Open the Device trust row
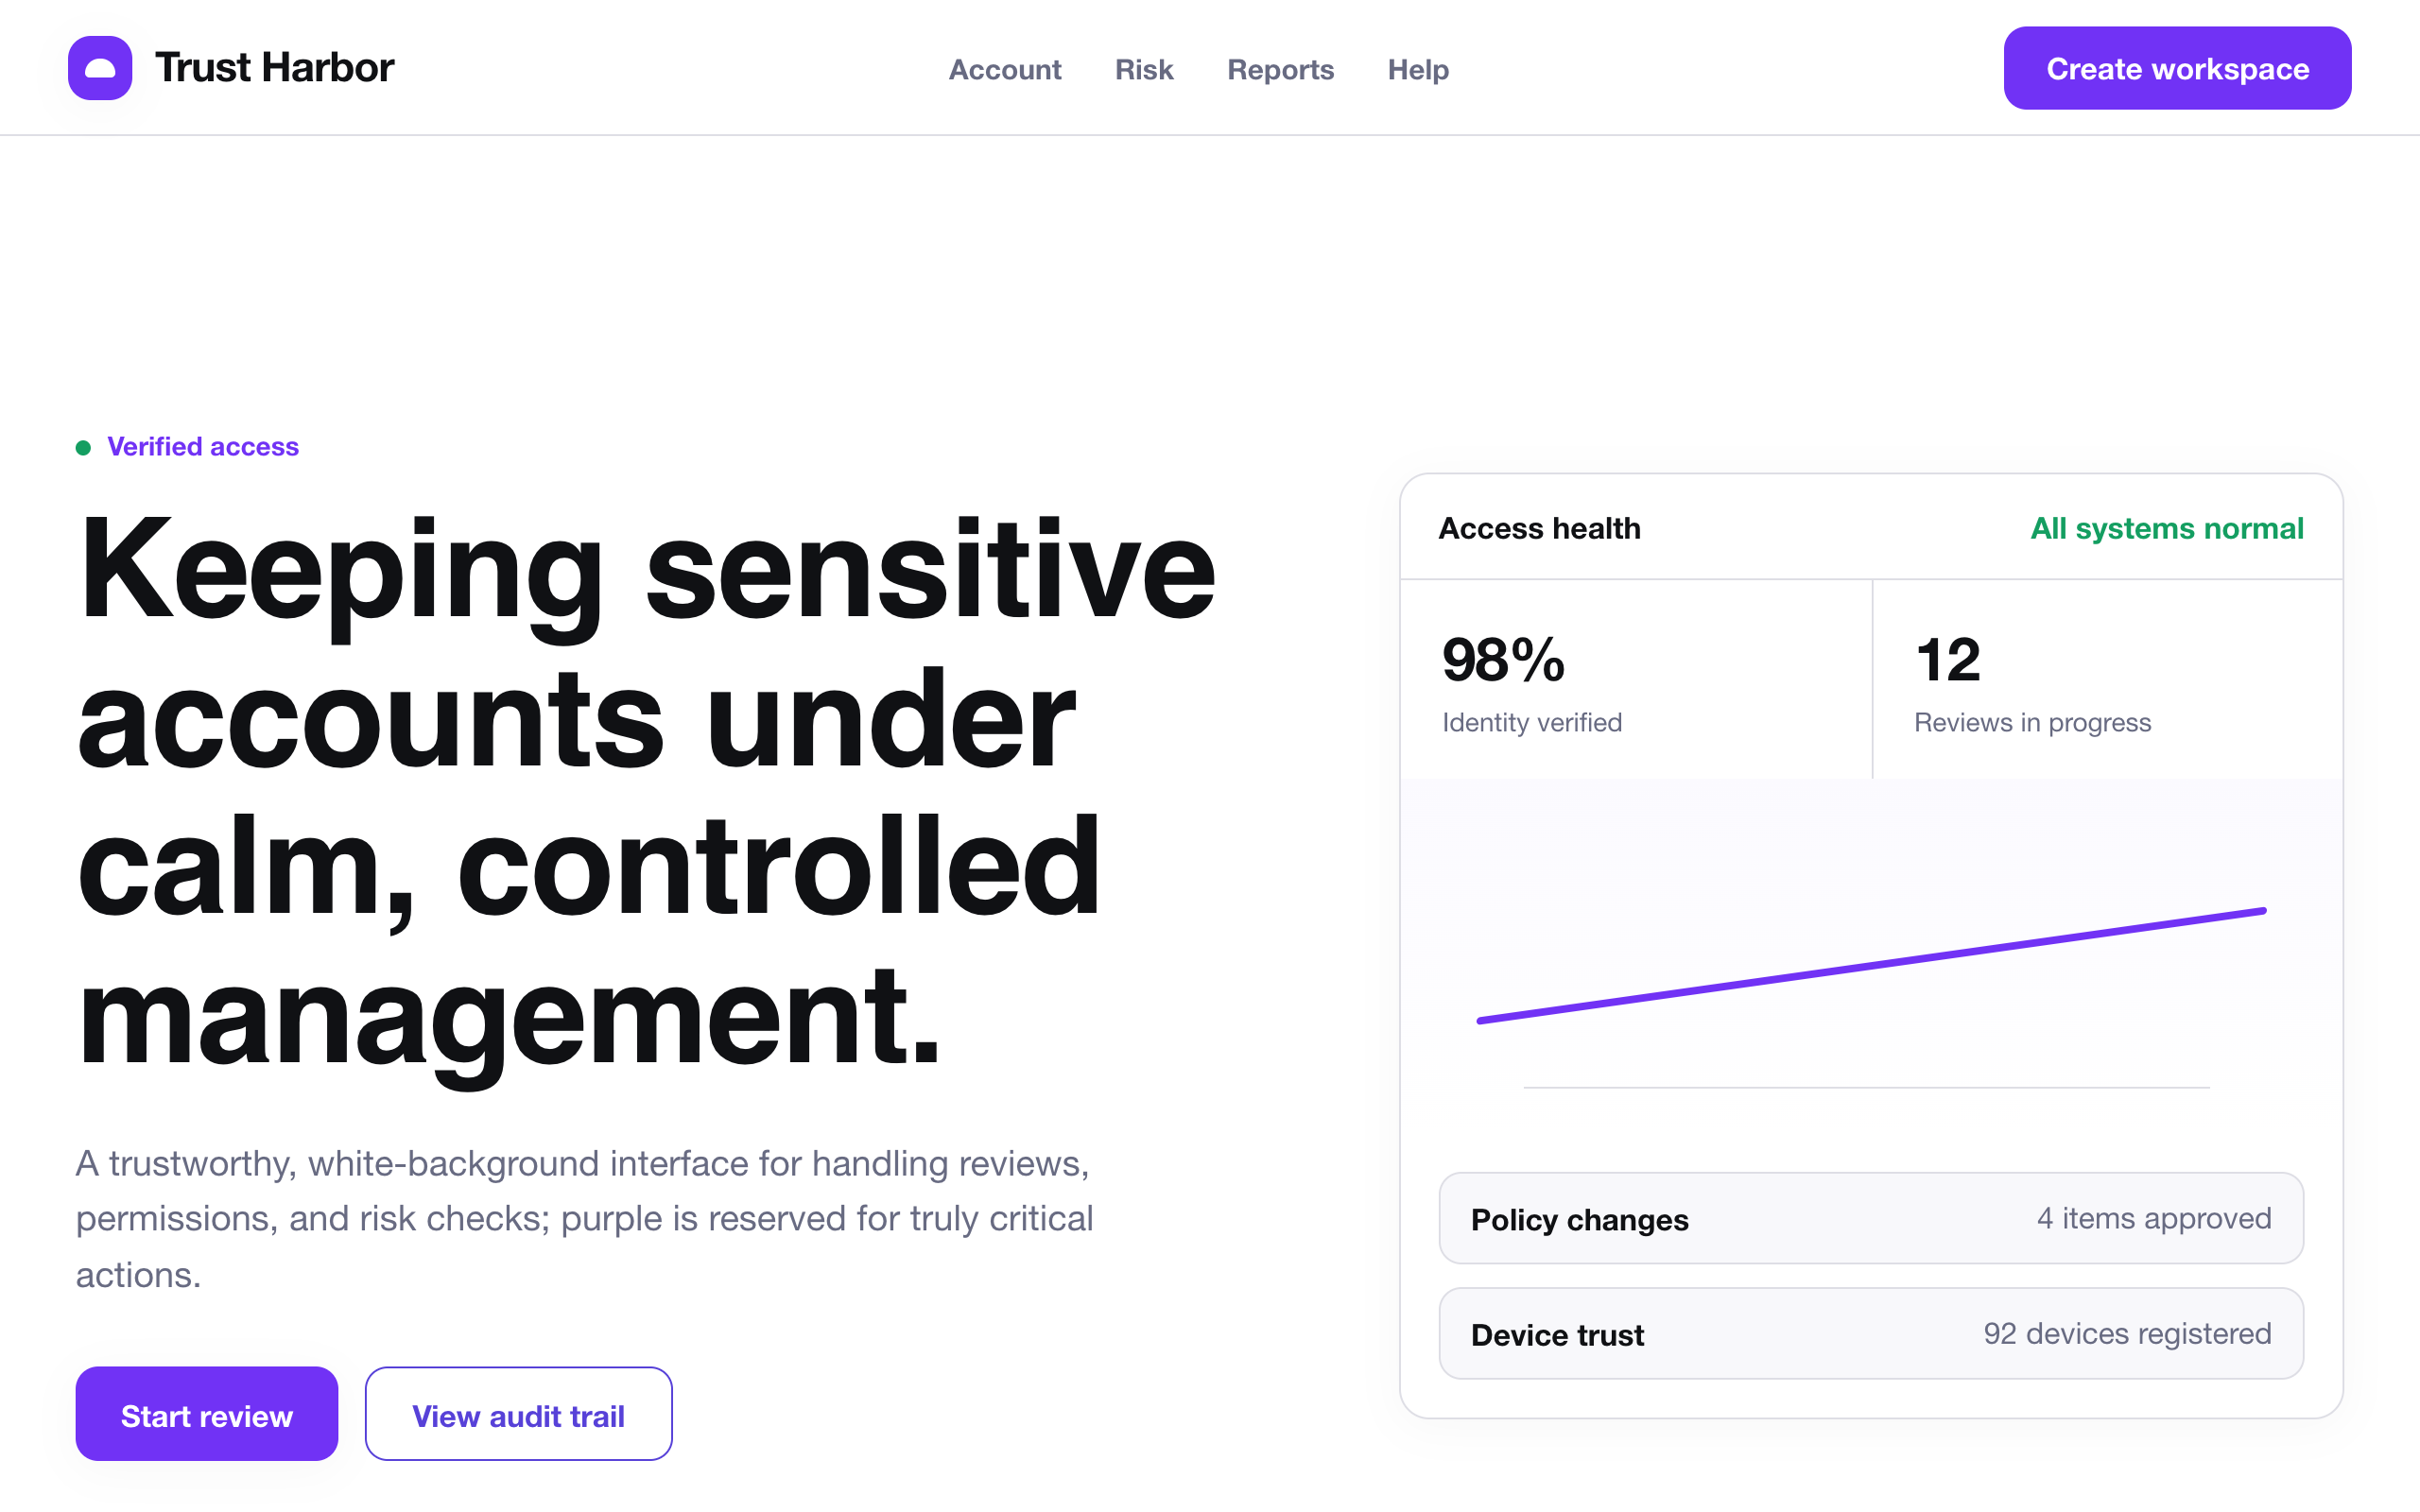The image size is (2420, 1512). (1871, 1333)
